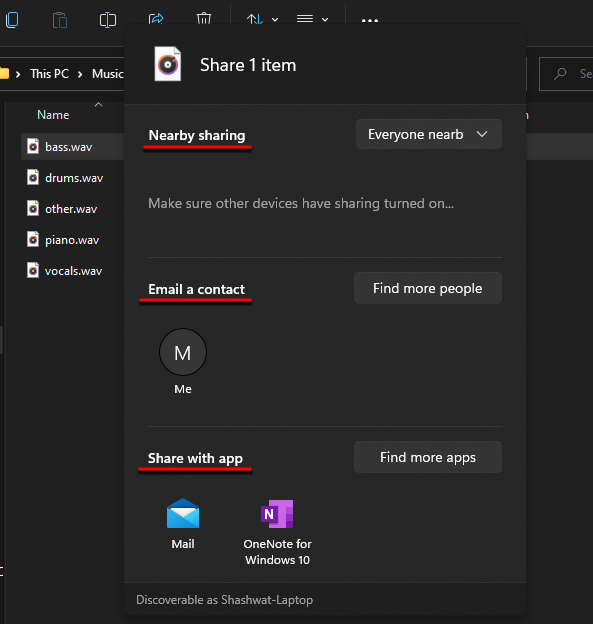Click the Find more apps button
Viewport: 593px width, 624px height.
tap(428, 457)
